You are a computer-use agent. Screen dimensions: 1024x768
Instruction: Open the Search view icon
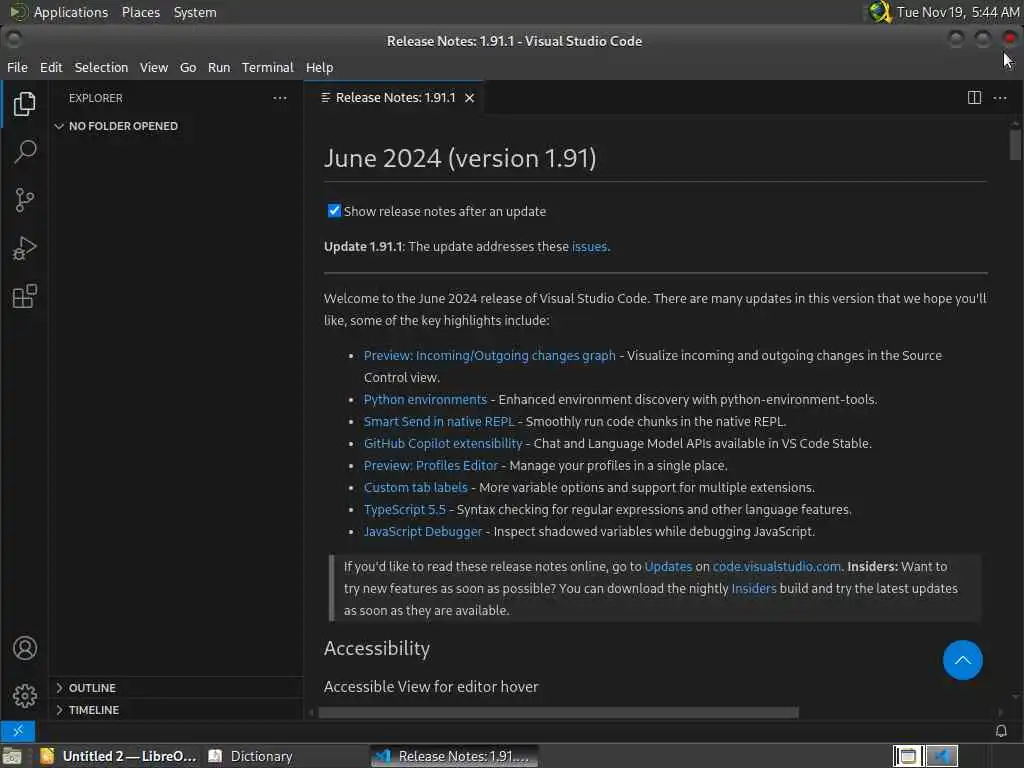24,152
